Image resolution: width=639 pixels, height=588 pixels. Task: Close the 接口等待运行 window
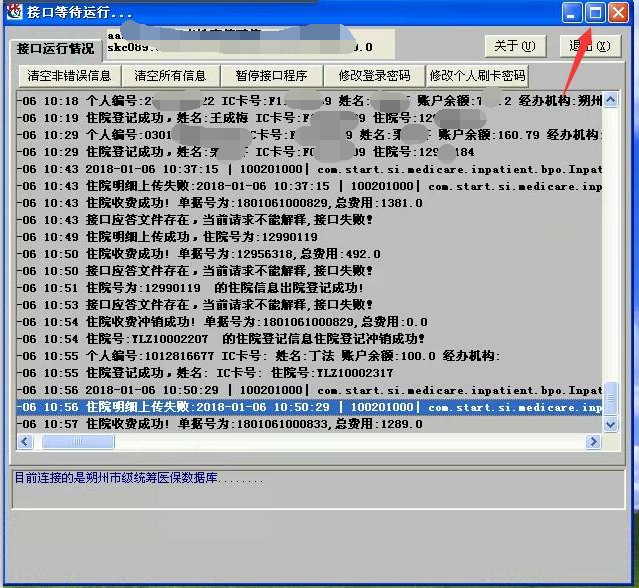pos(618,13)
